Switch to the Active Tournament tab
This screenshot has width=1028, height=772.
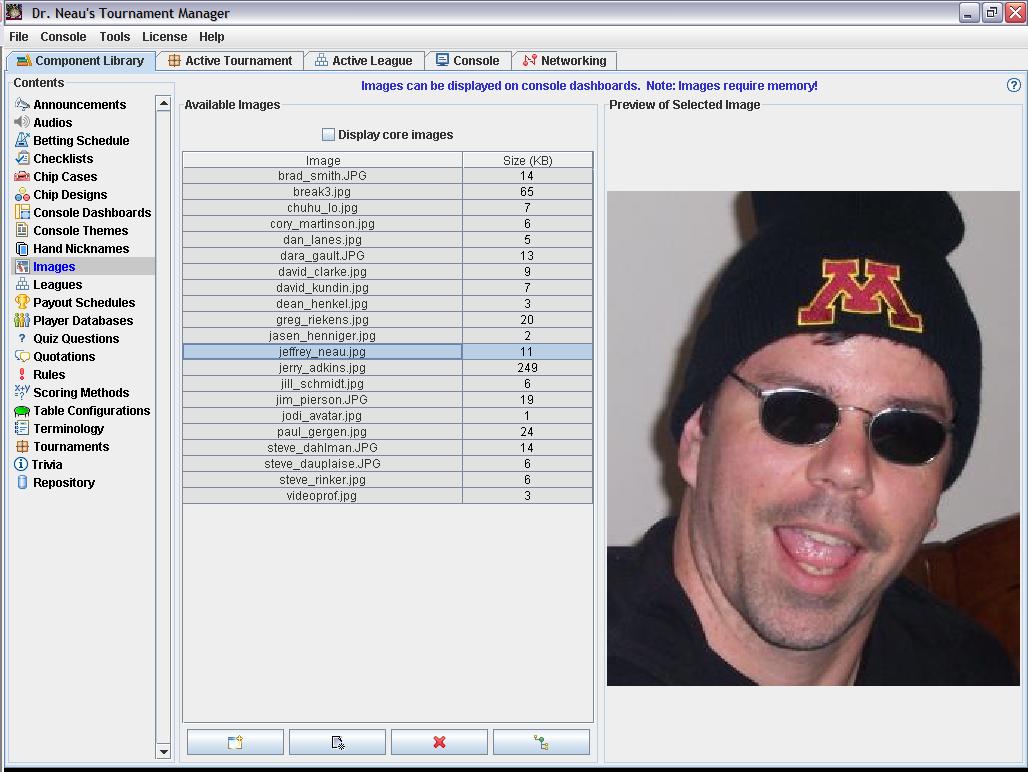point(230,60)
